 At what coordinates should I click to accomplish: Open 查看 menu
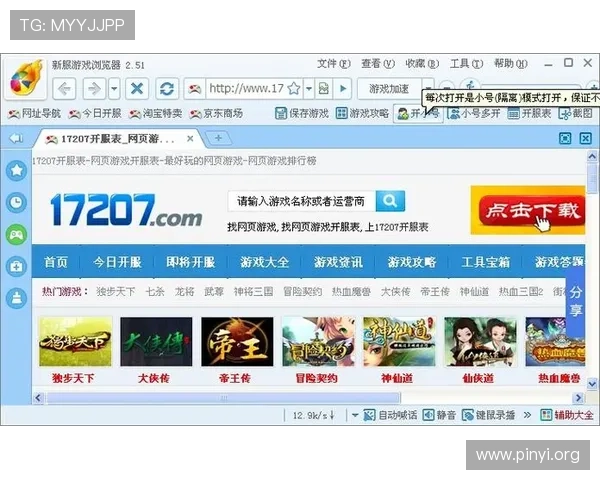pos(378,64)
